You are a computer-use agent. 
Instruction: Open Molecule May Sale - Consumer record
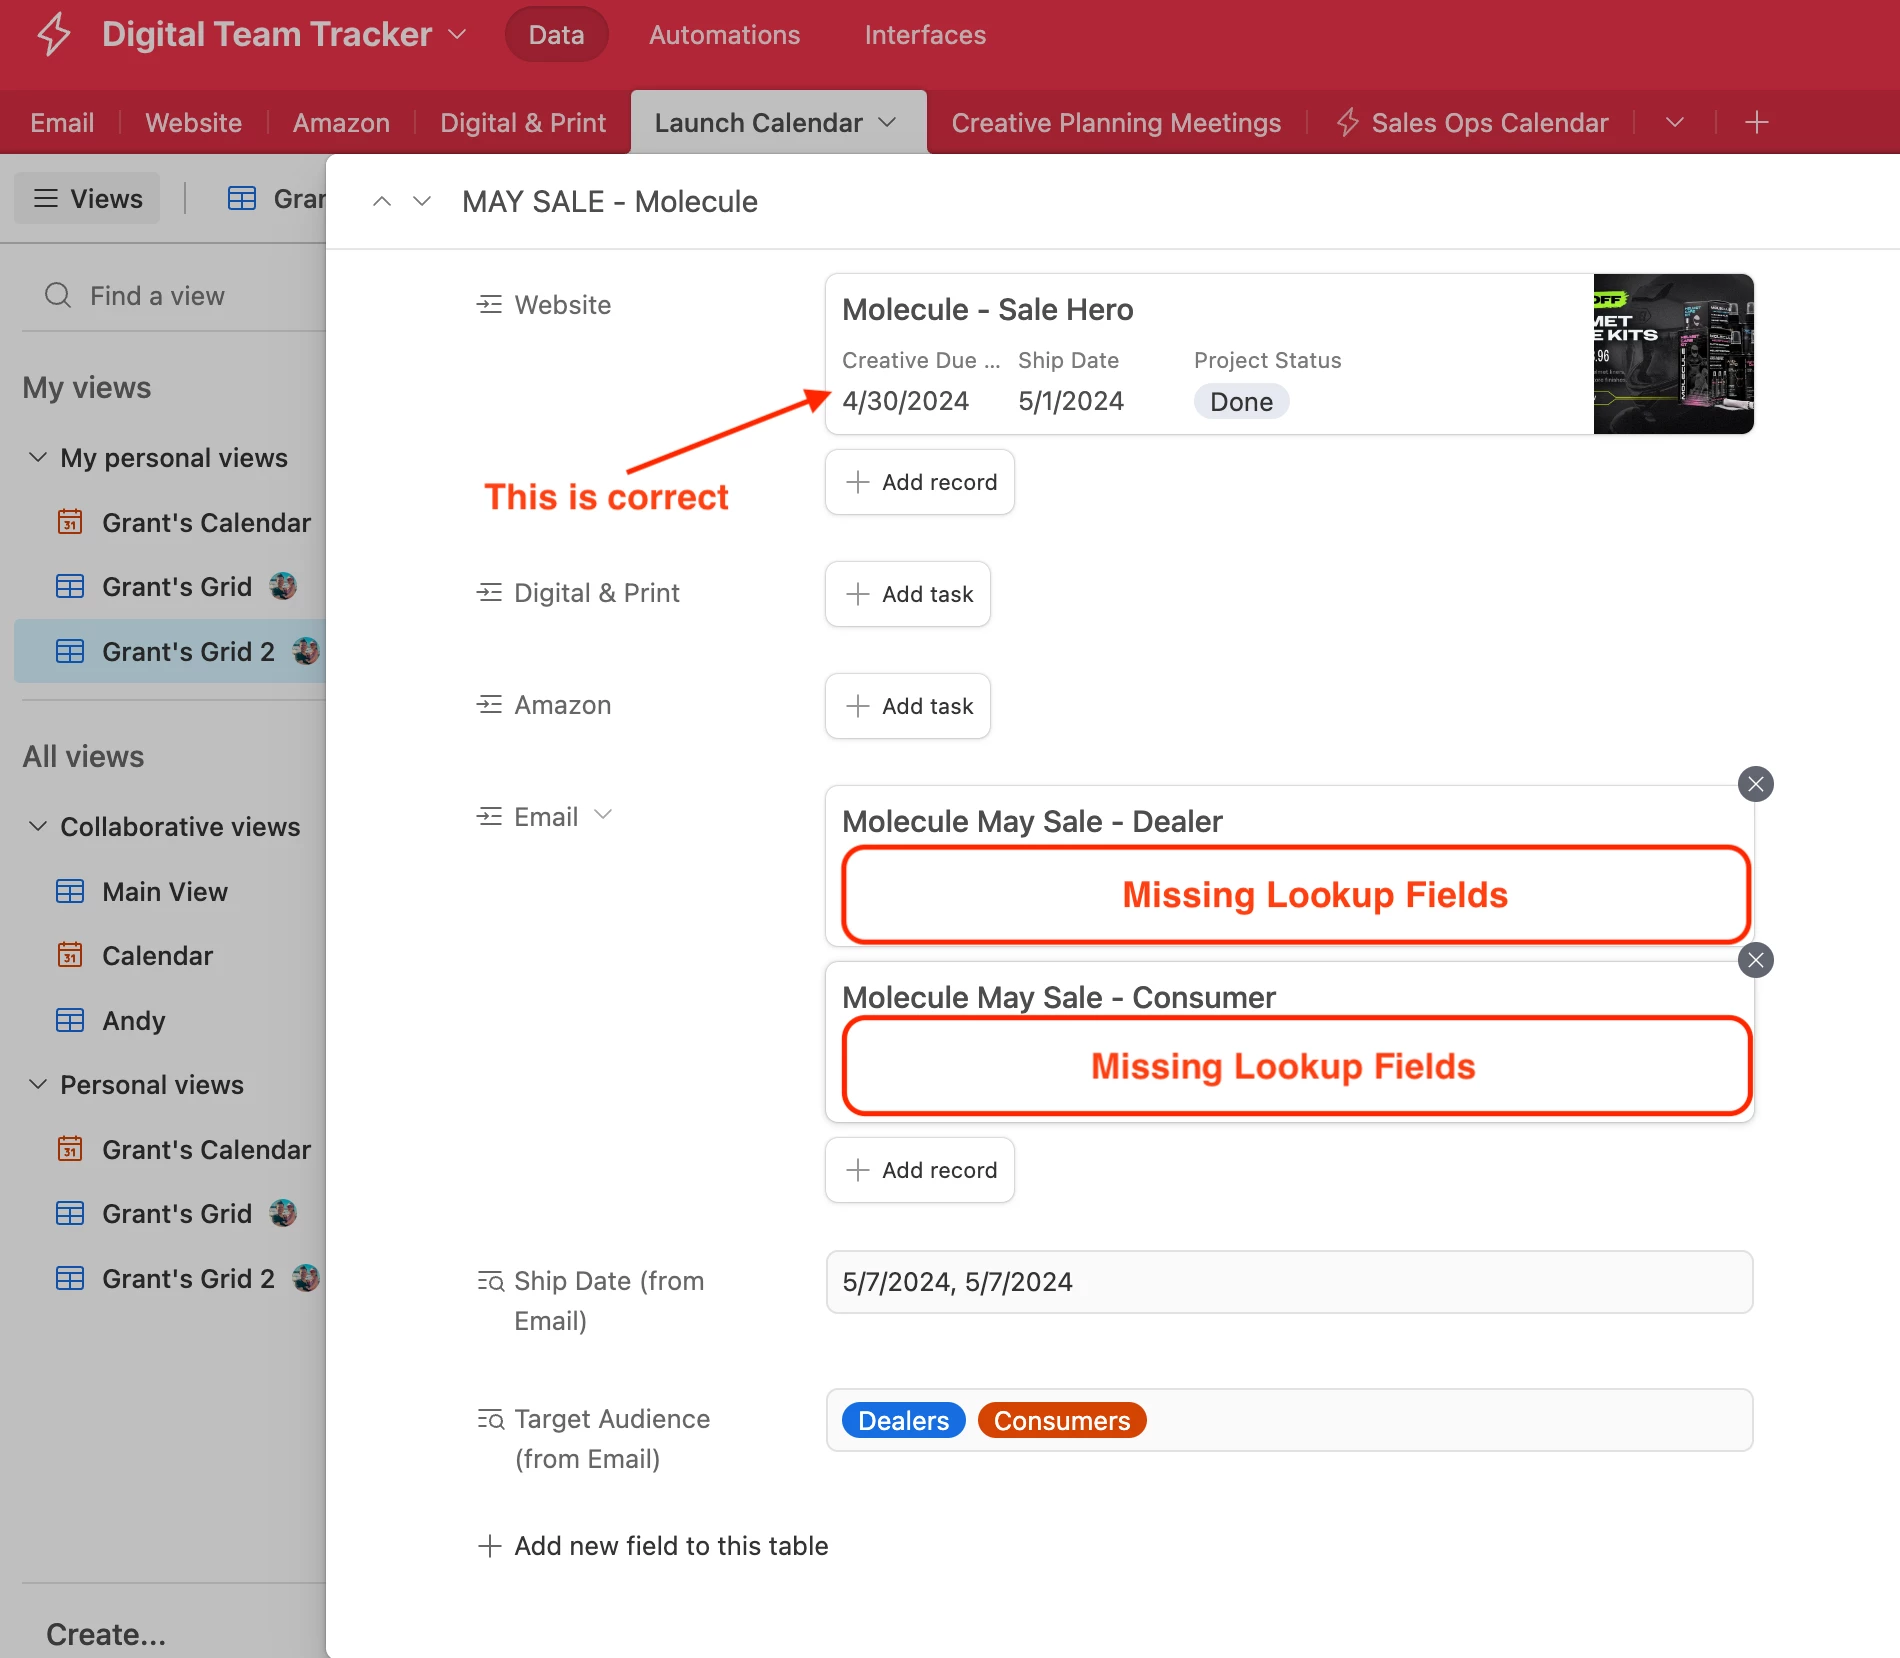tap(1290, 1042)
